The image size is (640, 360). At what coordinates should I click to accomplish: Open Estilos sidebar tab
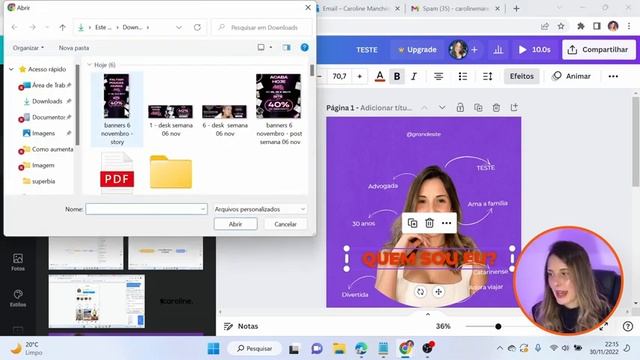click(x=18, y=298)
